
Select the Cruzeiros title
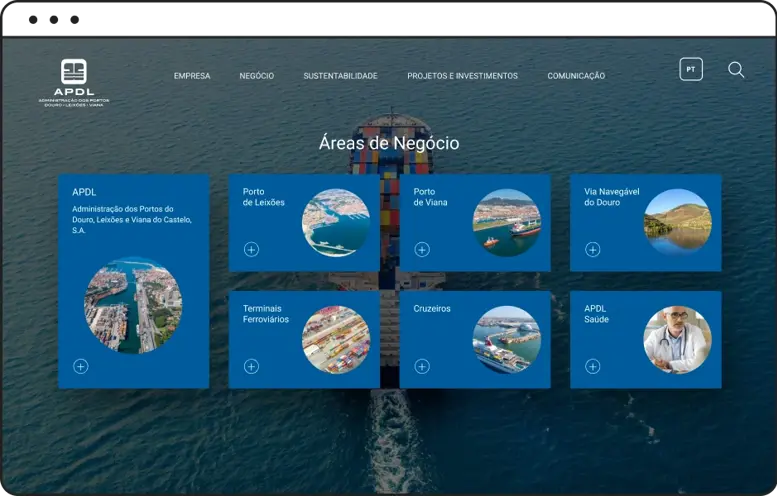point(432,309)
